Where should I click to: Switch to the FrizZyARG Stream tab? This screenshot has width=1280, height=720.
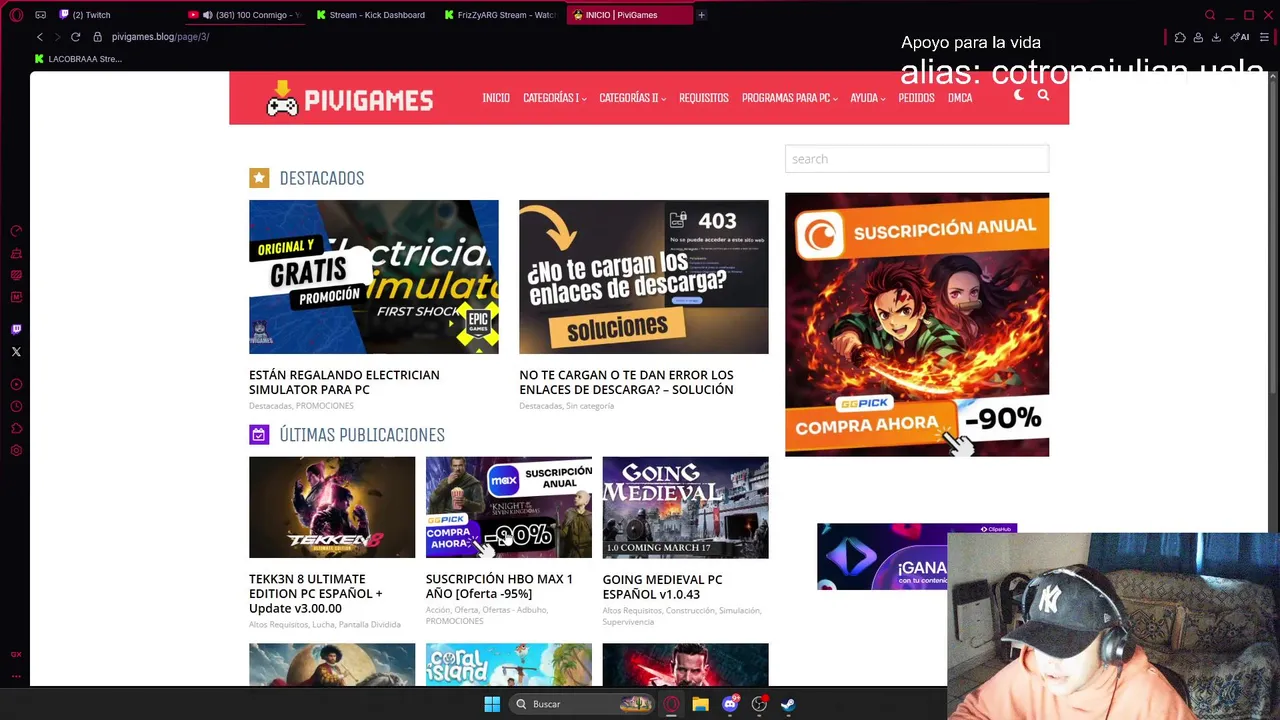pos(498,15)
